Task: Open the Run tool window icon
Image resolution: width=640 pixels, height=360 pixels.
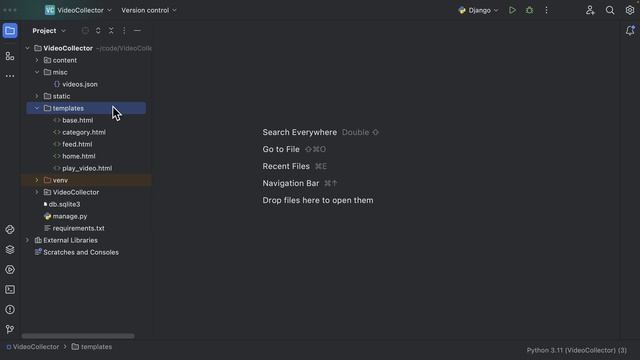Action: [10, 270]
